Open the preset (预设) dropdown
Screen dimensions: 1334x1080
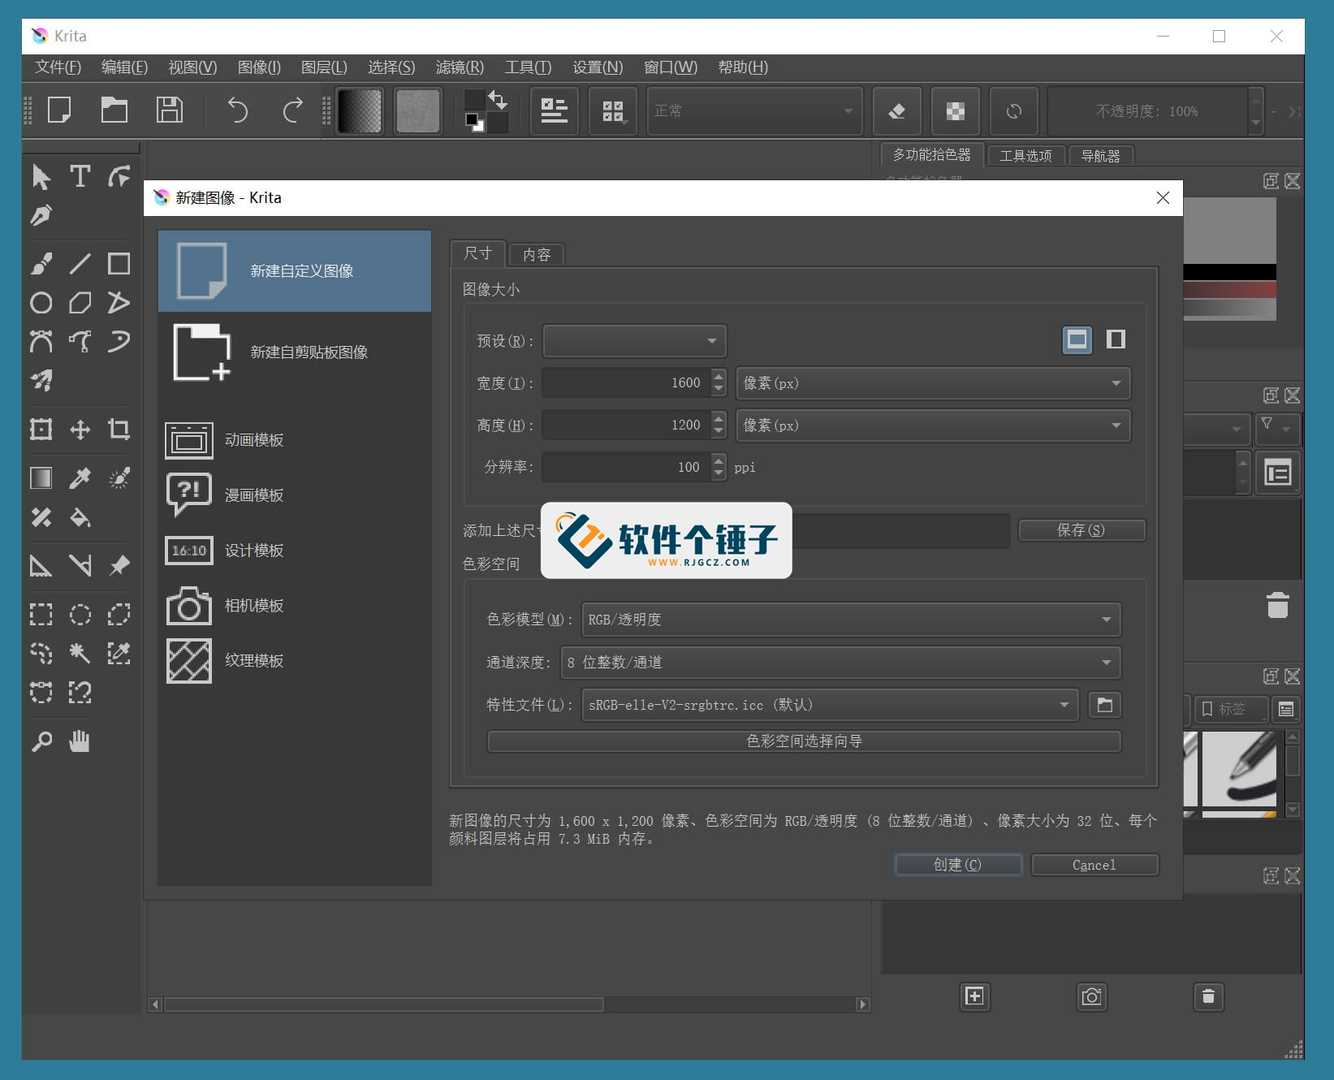coord(634,341)
